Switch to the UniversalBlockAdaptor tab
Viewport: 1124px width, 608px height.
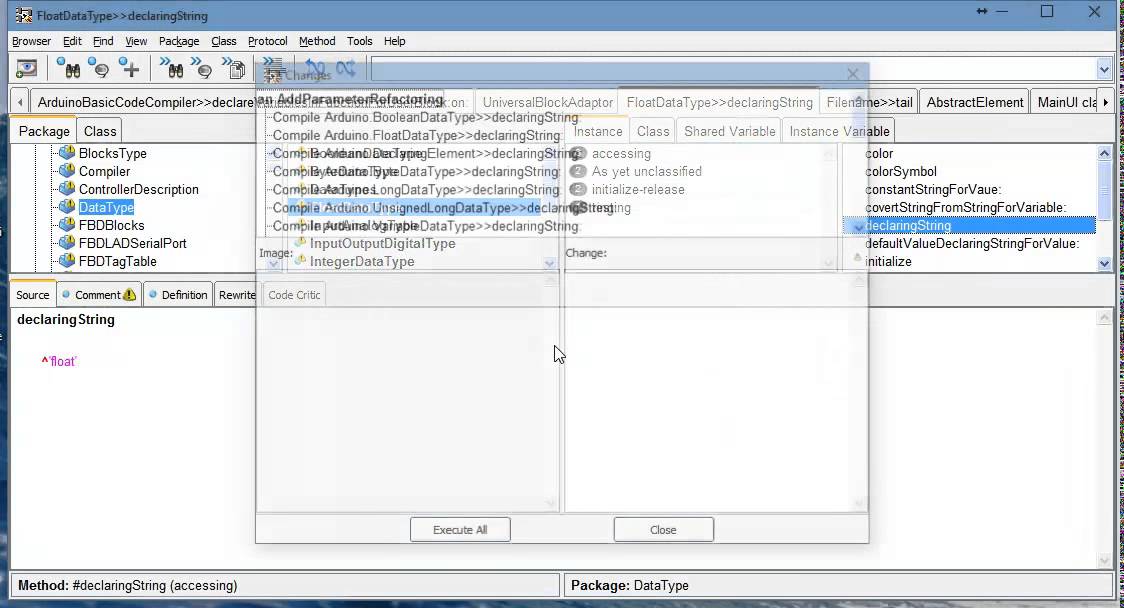(x=548, y=102)
